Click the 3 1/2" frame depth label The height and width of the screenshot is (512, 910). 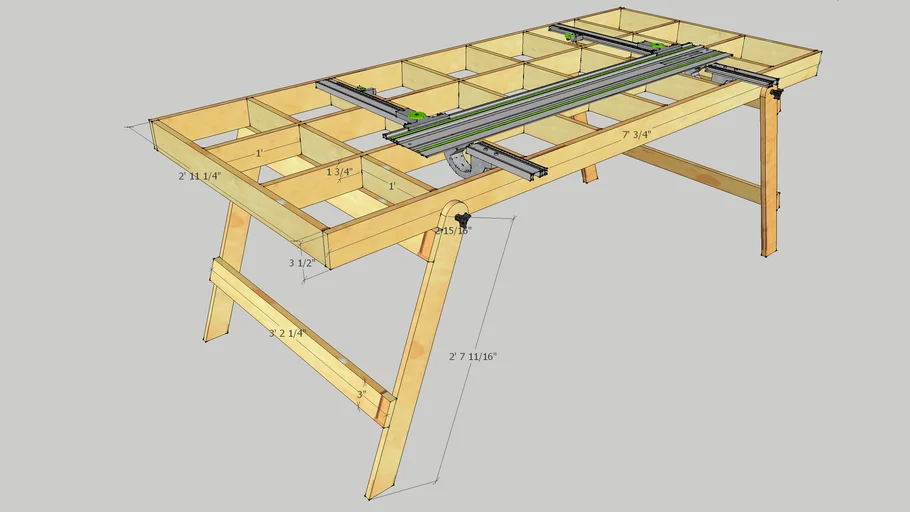(x=302, y=263)
